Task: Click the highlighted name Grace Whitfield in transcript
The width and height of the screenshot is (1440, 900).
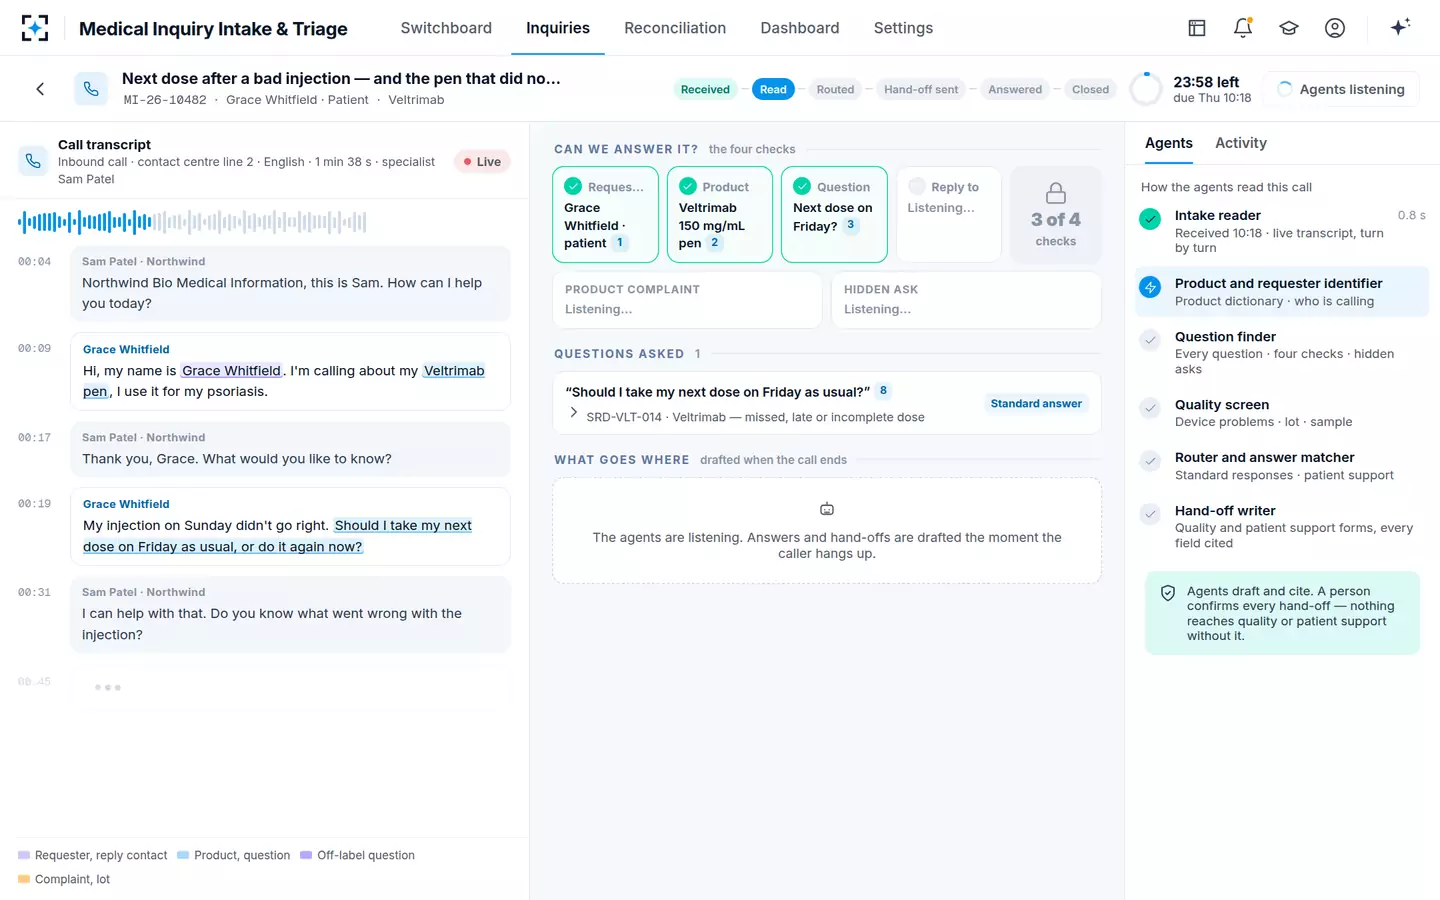Action: (x=232, y=371)
